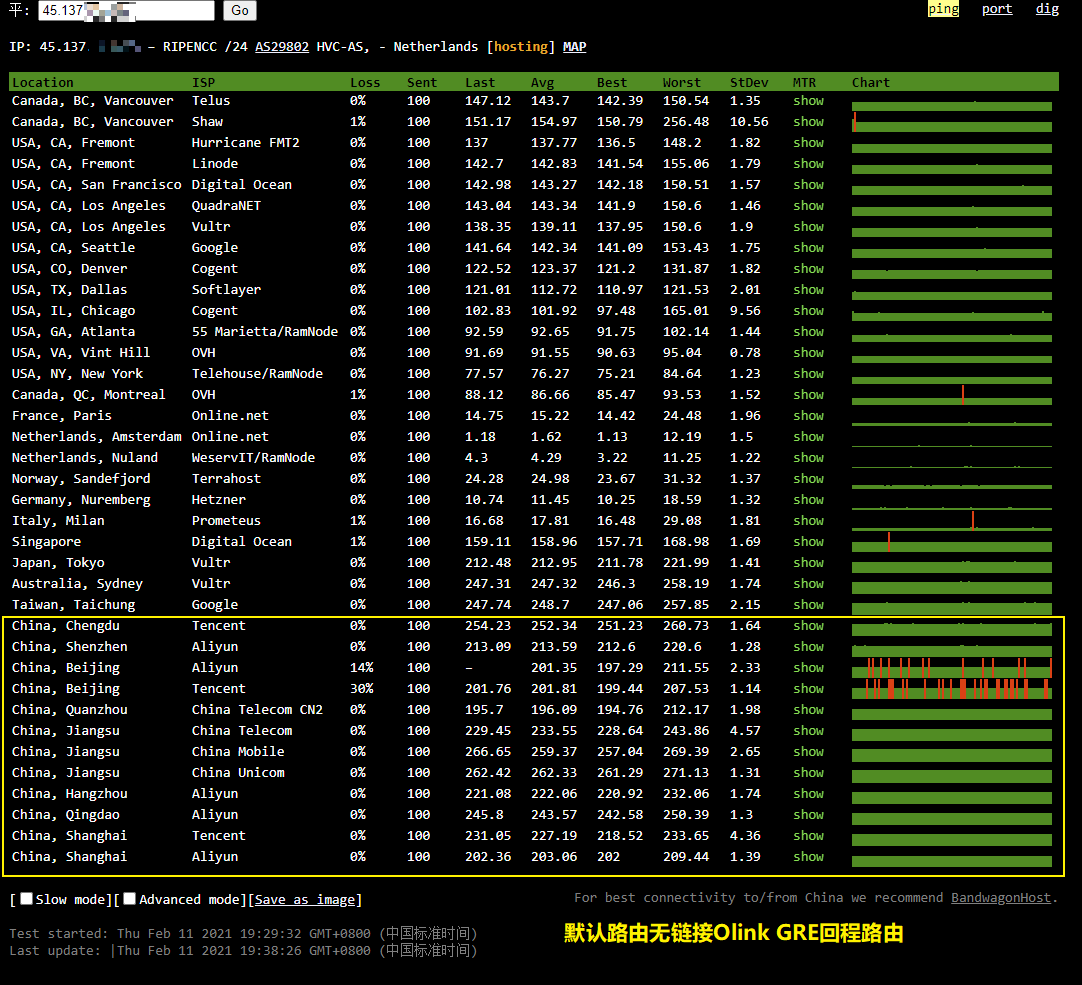Show MTR for Quanzhou China Telecom CN2
The height and width of the screenshot is (985, 1082).
click(x=808, y=710)
